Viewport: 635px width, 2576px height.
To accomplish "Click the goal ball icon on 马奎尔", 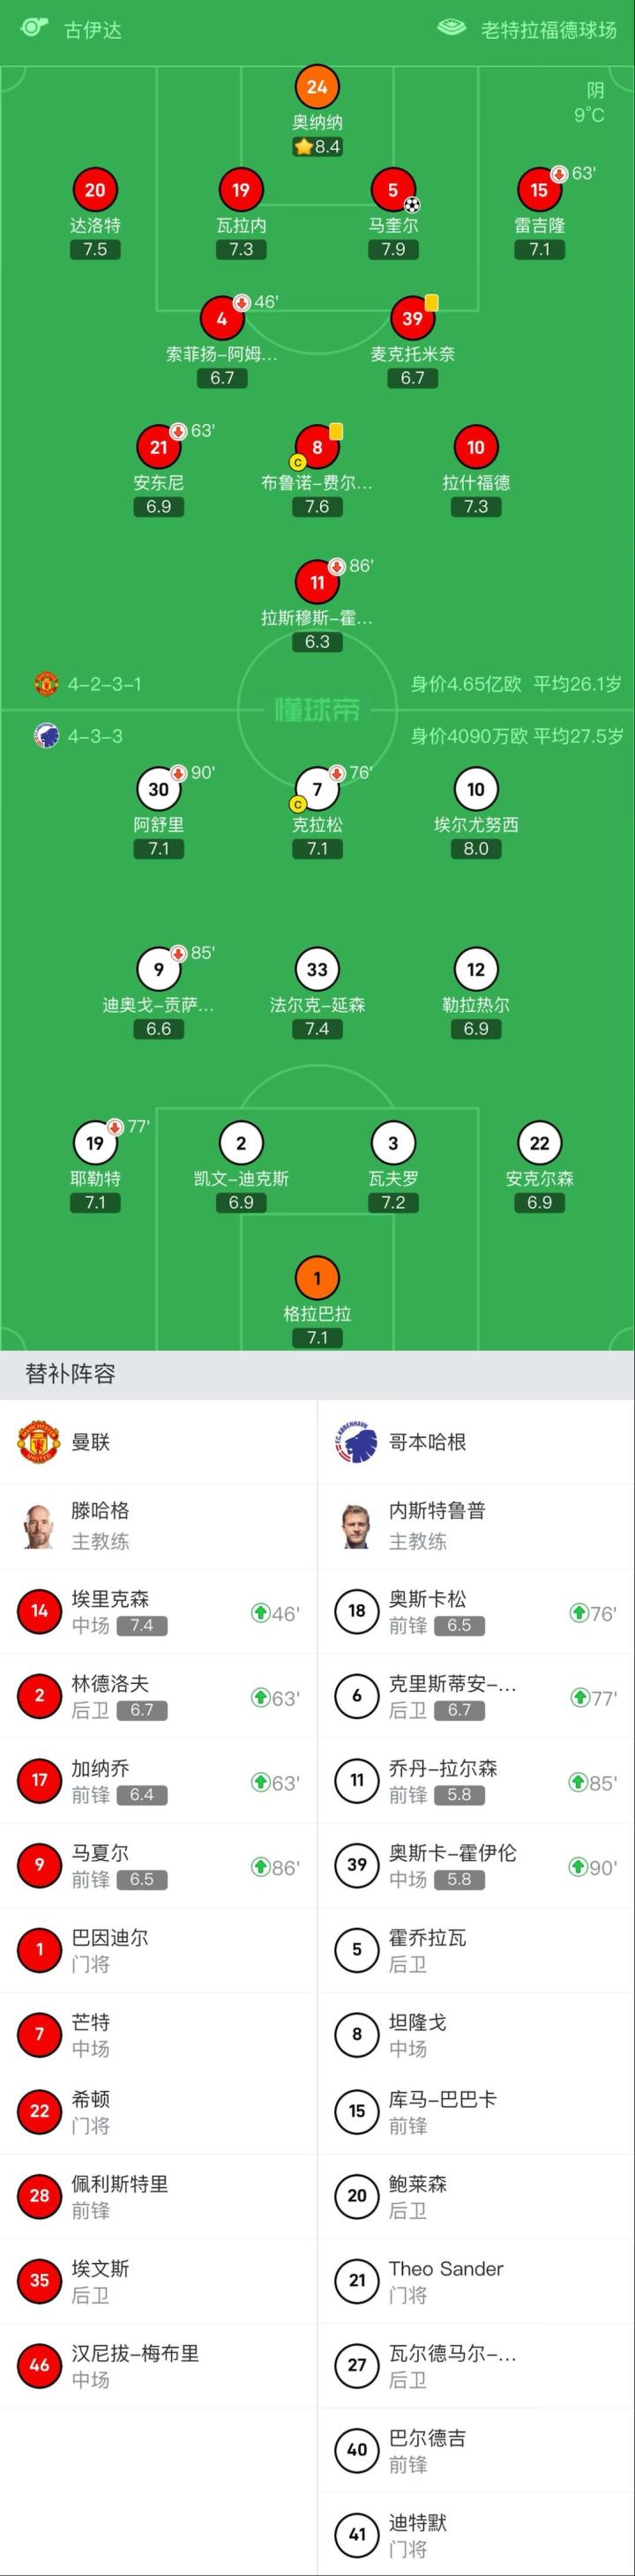I will [411, 205].
